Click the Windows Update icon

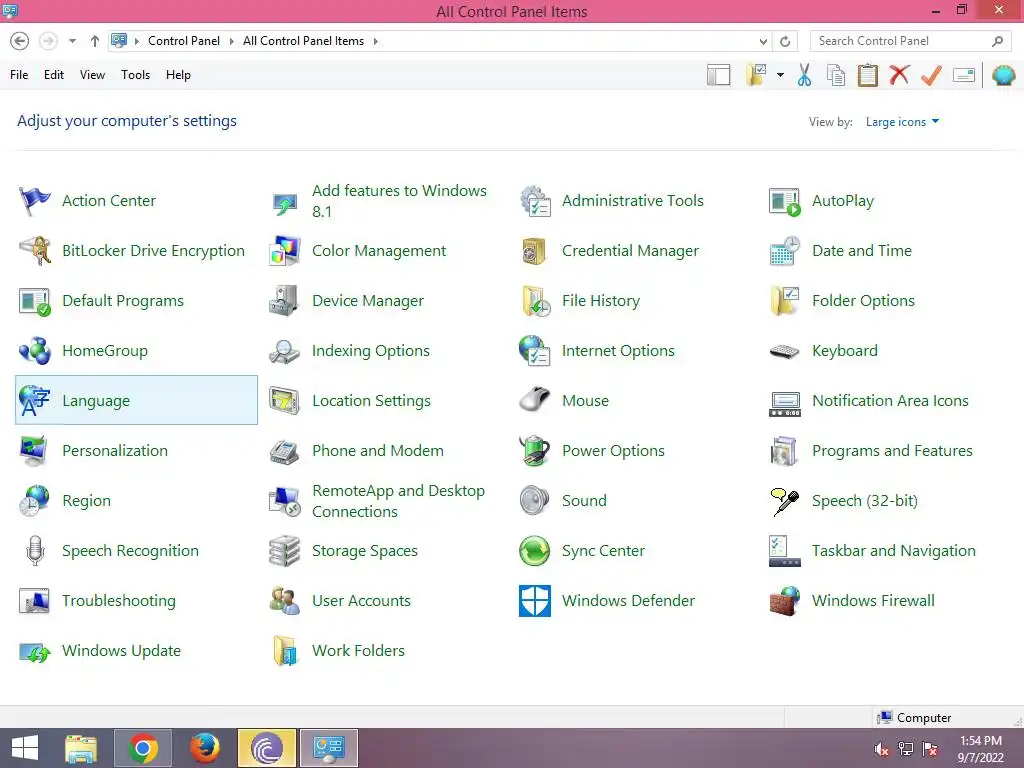coord(35,651)
